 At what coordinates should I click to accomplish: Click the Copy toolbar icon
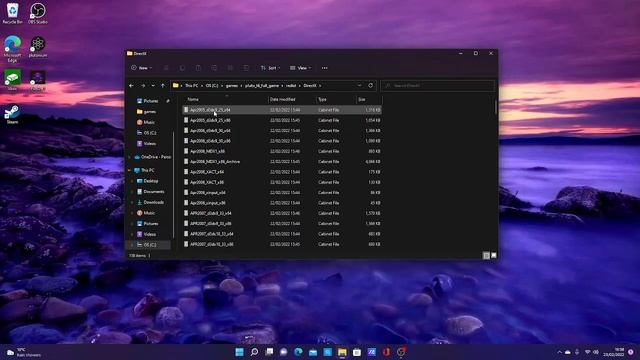coord(182,68)
